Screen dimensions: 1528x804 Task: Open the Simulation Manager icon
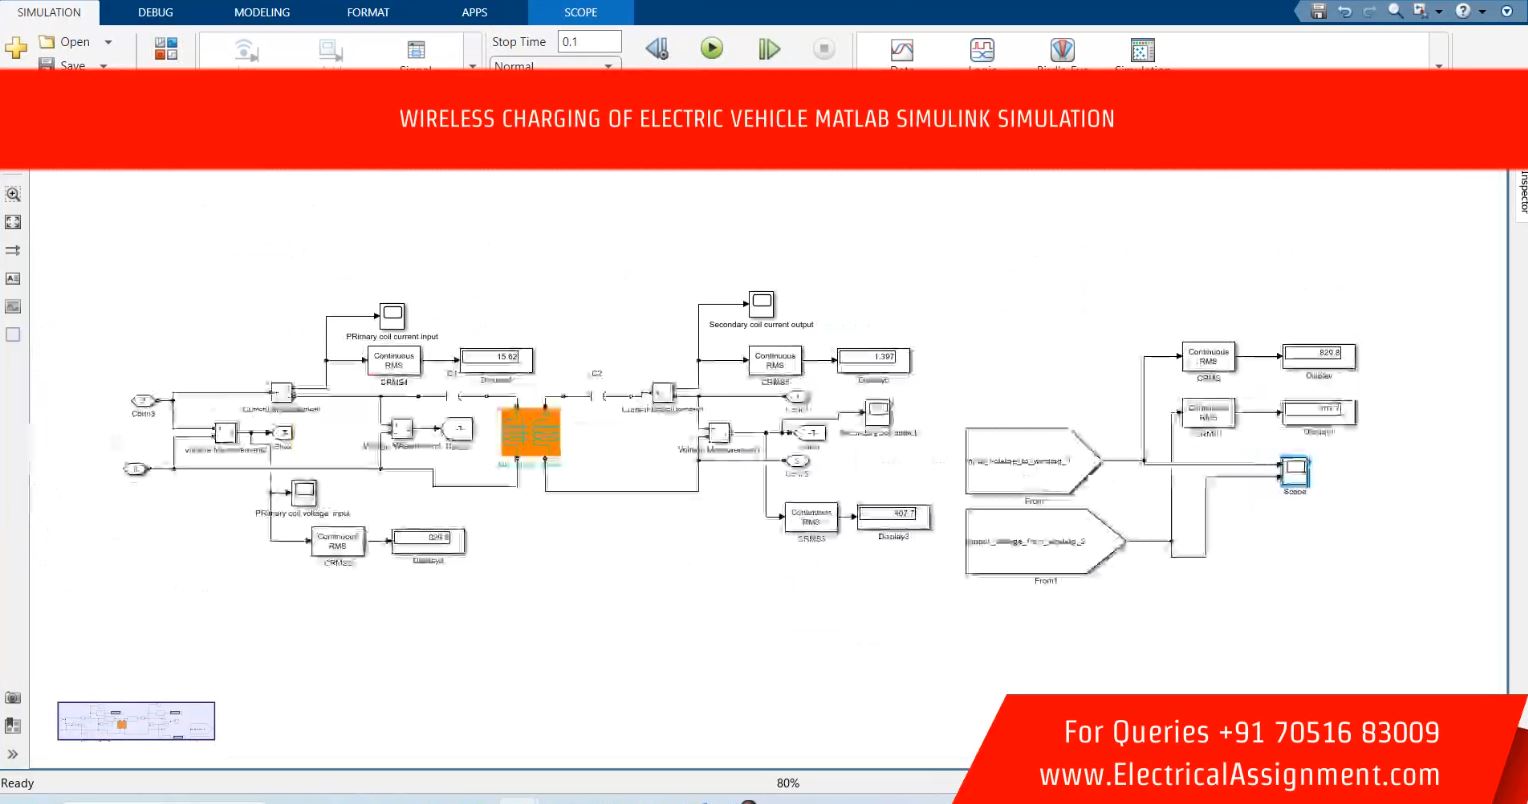tap(1142, 50)
